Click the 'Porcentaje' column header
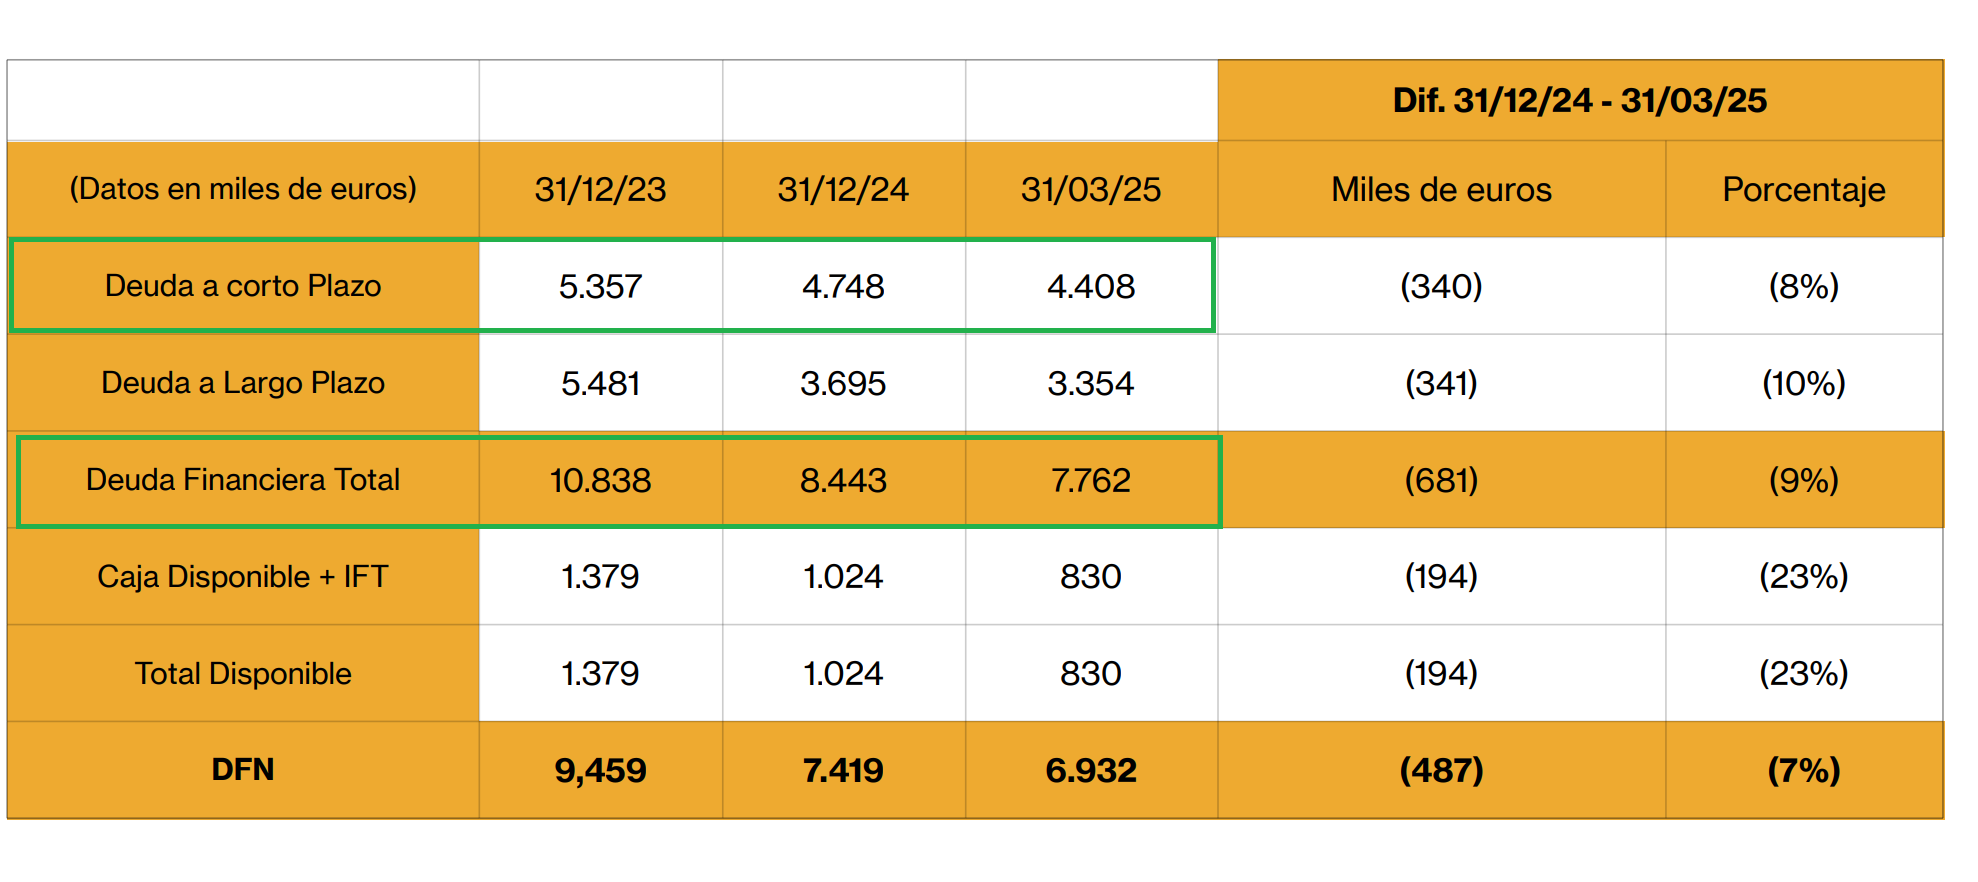 1804,189
